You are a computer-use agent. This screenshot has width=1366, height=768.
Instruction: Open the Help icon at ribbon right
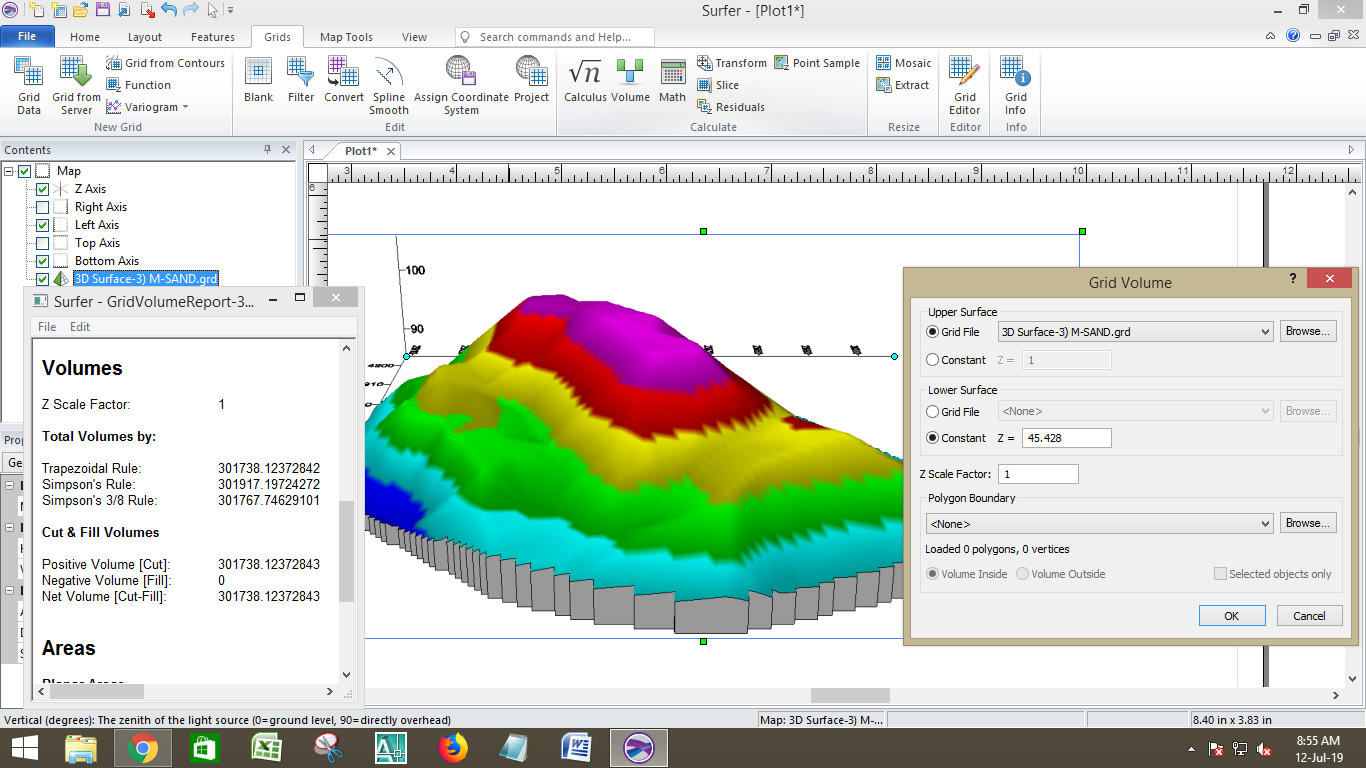(1293, 36)
